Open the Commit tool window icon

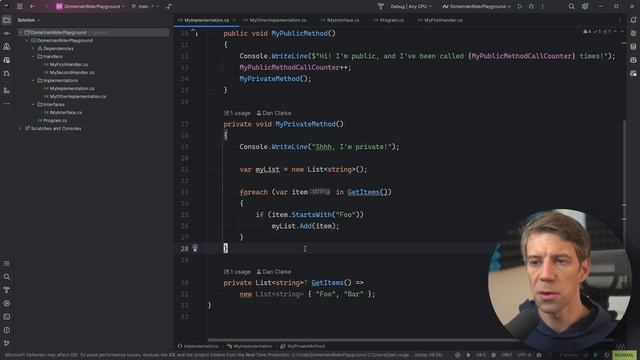[x=7, y=33]
